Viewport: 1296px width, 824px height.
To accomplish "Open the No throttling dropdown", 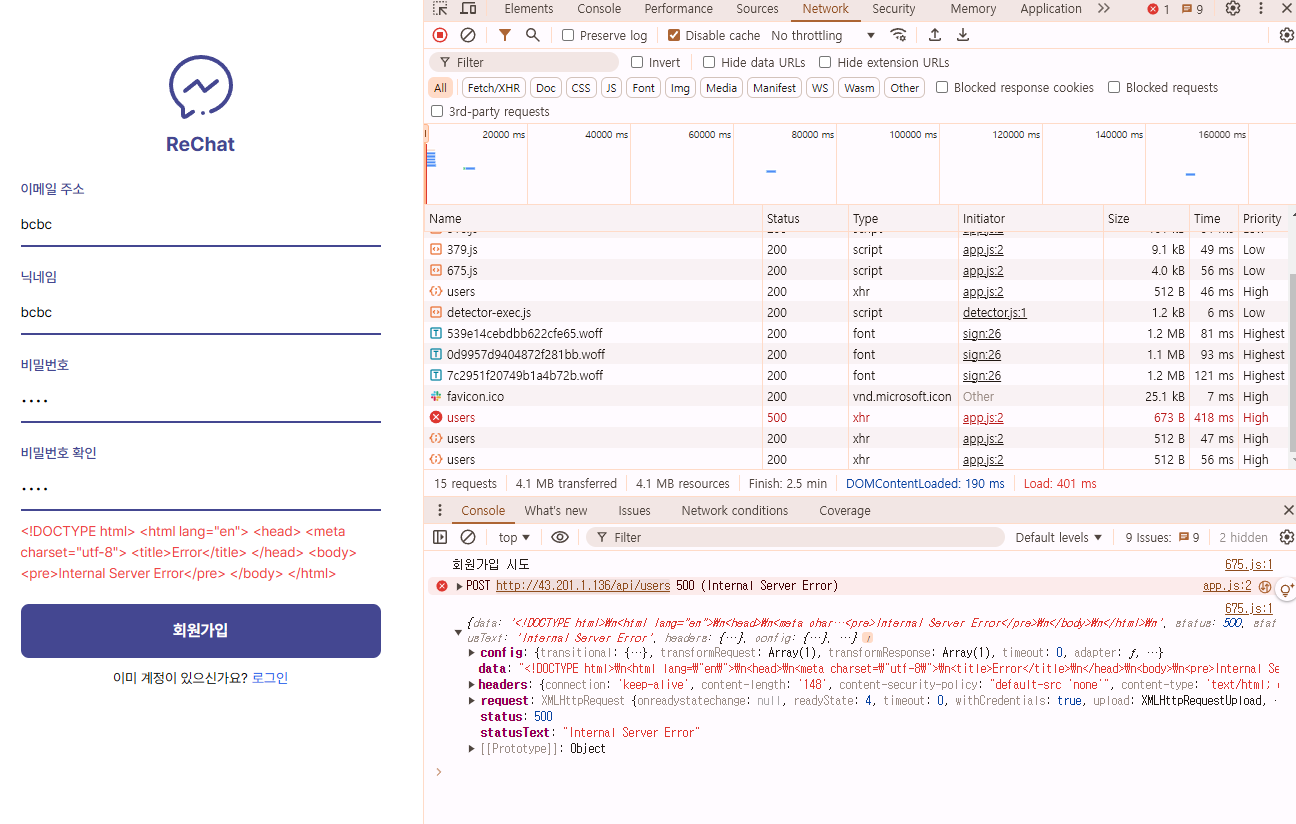I will click(x=823, y=35).
